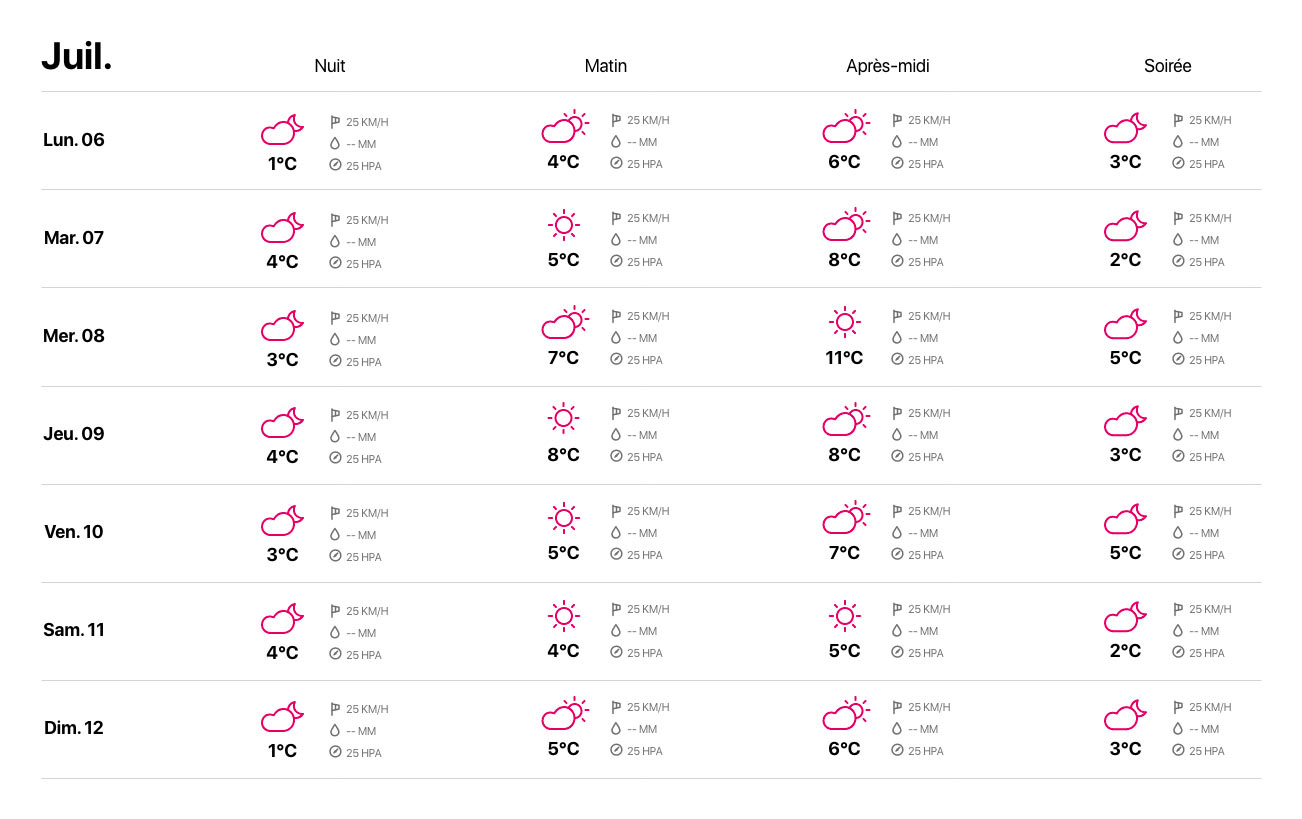
Task: Click the pressure gauge icon for Ven. 10 Soirée
Action: [1178, 554]
